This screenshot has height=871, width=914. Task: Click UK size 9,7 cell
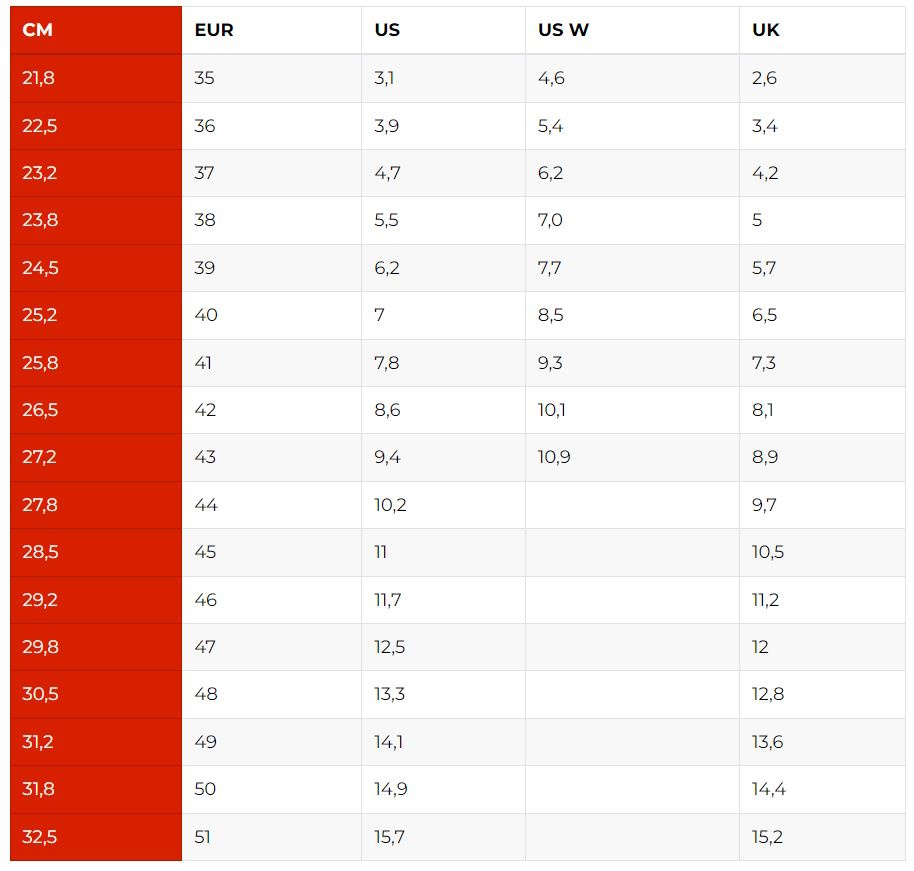coord(822,505)
